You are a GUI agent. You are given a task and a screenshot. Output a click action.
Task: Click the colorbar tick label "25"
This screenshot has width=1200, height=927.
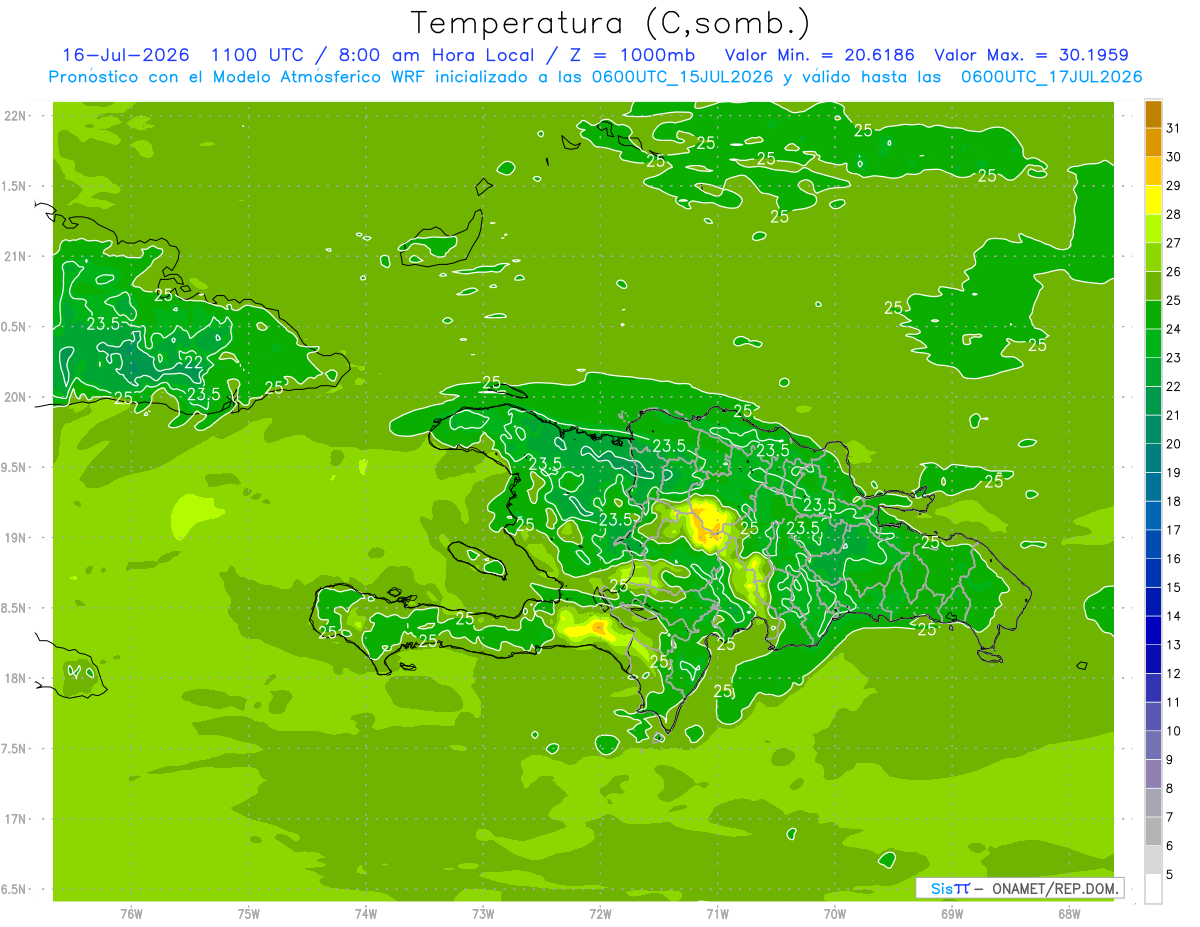point(1174,299)
